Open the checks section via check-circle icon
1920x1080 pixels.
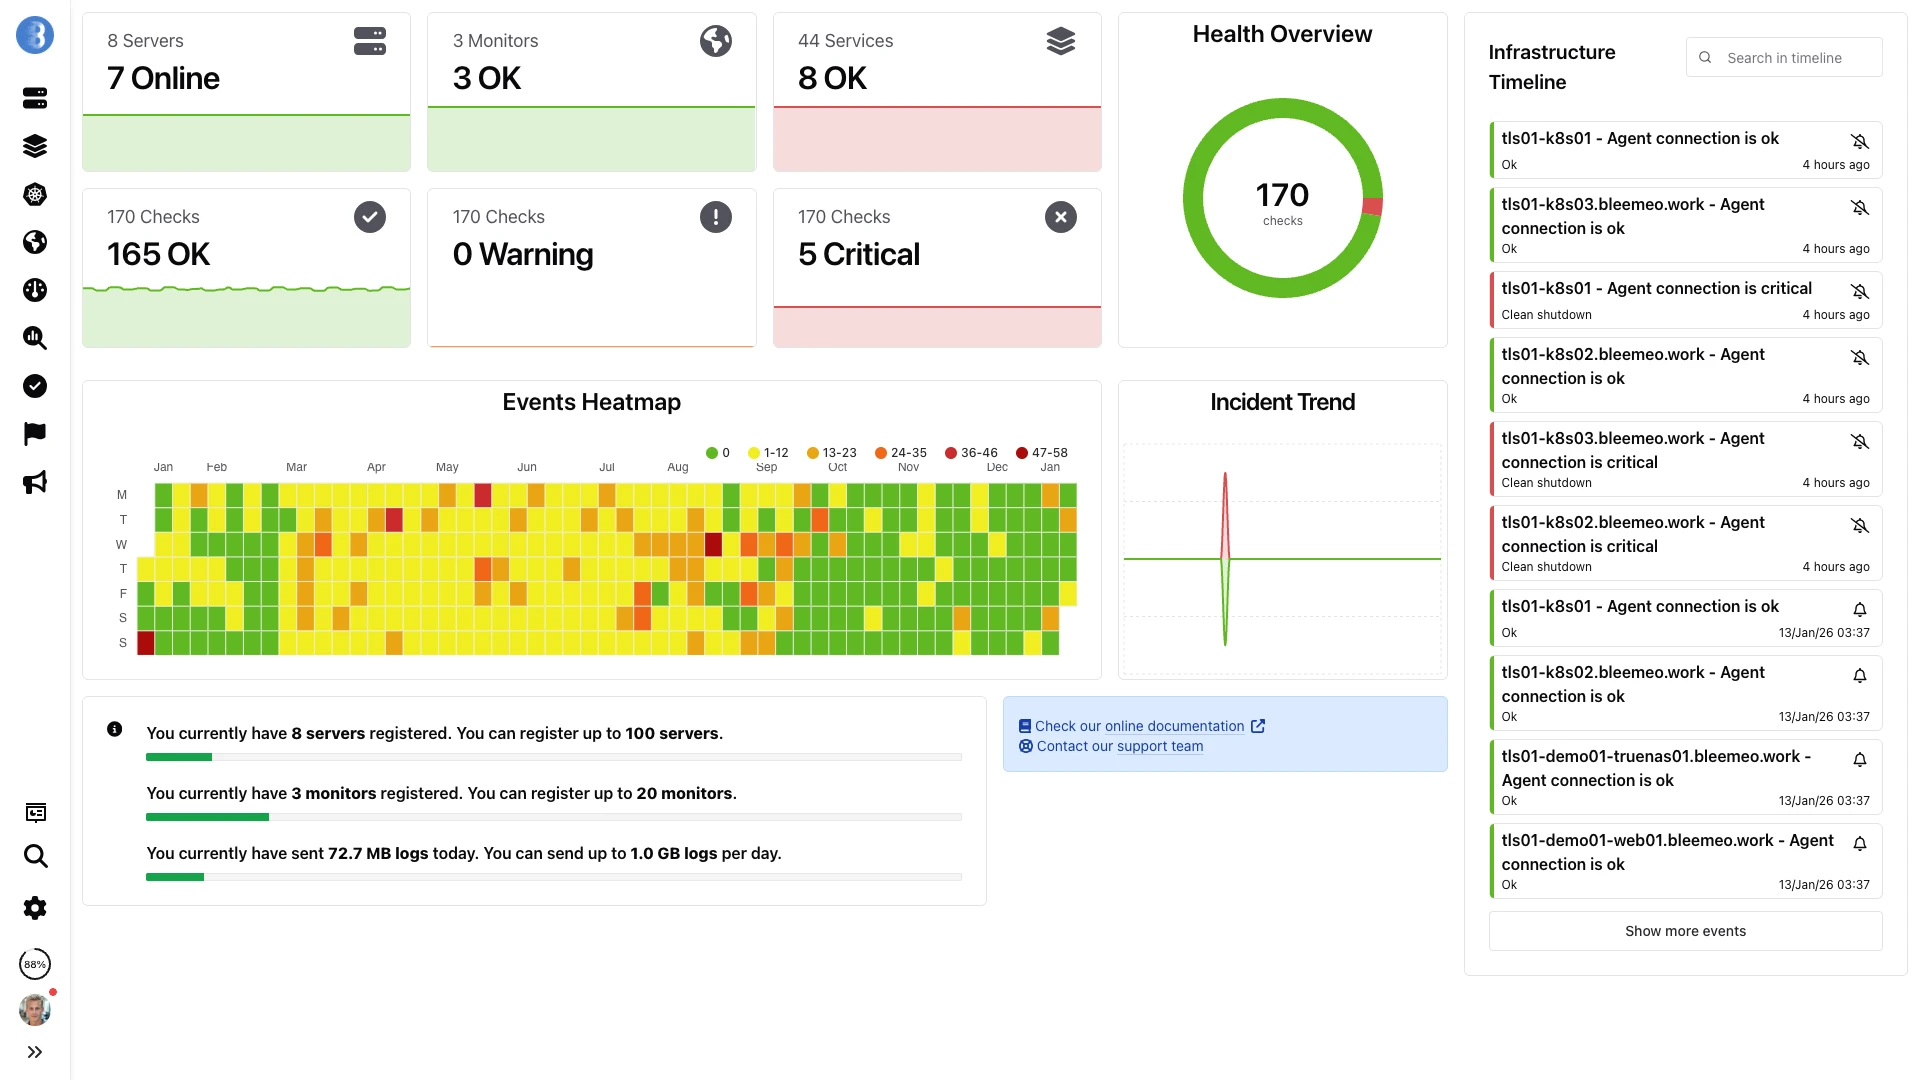click(x=35, y=386)
